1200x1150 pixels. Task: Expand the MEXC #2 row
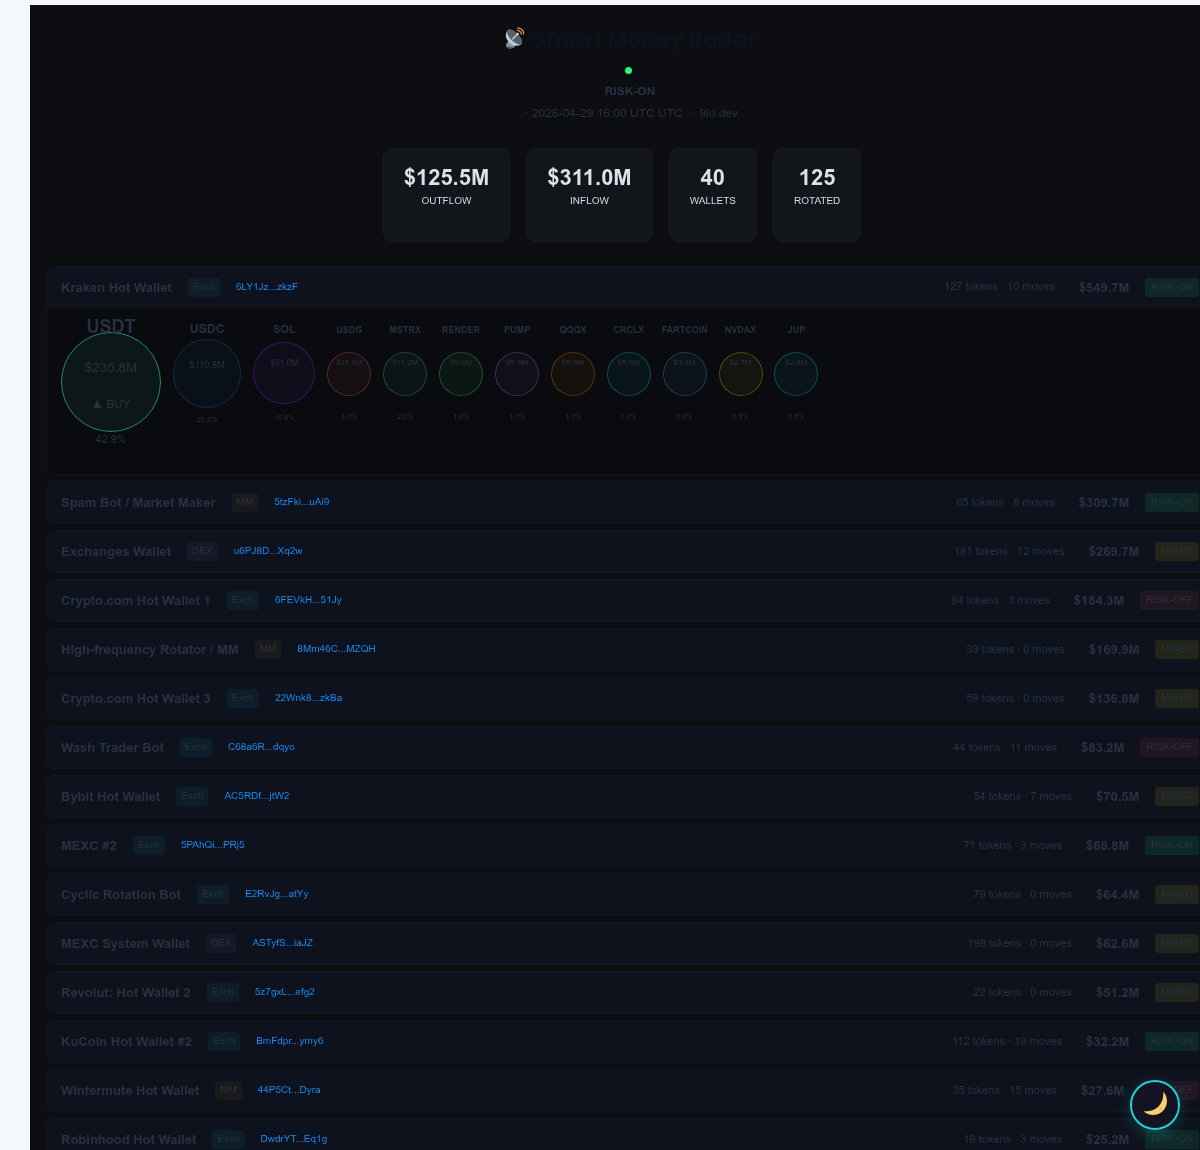[x=622, y=845]
